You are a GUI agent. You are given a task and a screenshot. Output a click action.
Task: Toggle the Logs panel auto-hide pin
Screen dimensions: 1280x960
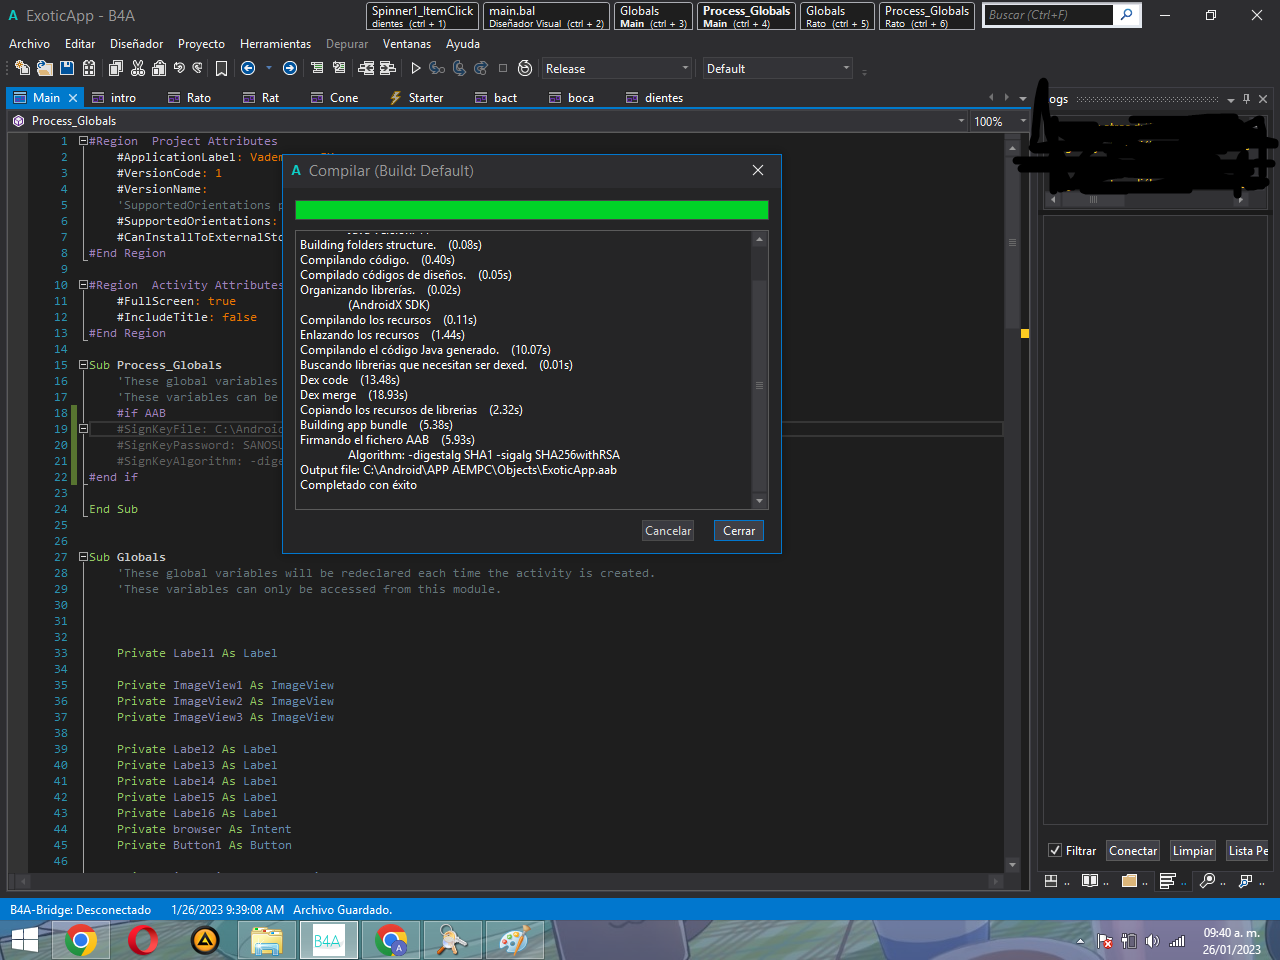click(x=1246, y=99)
